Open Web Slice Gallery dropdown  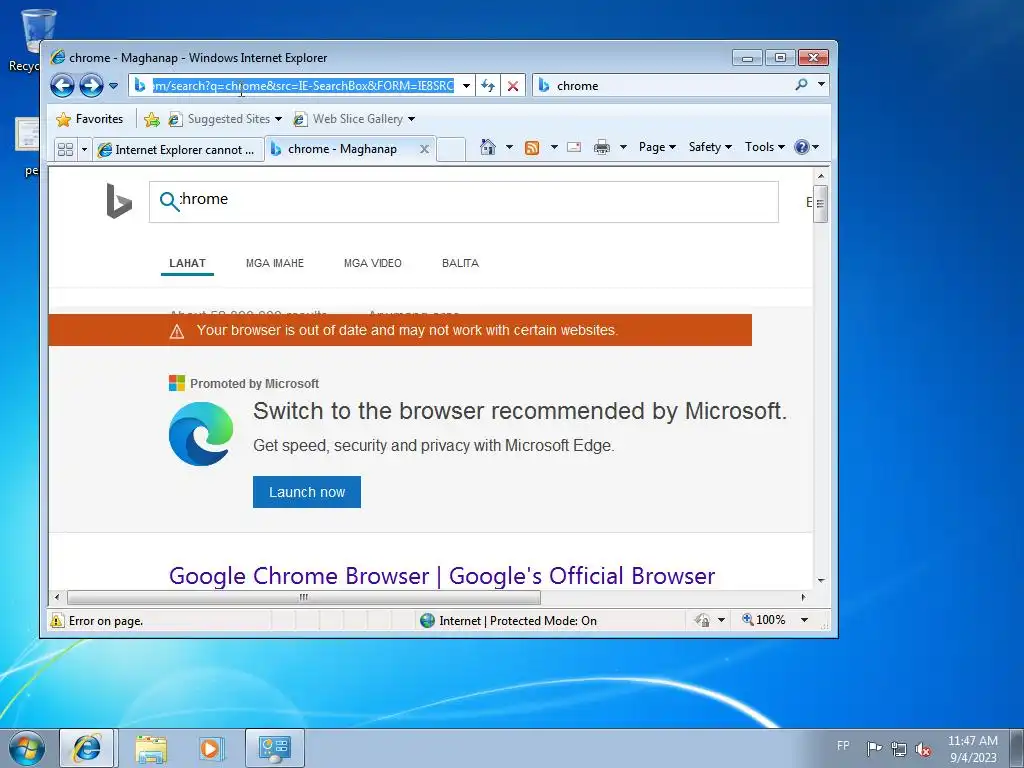(355, 119)
